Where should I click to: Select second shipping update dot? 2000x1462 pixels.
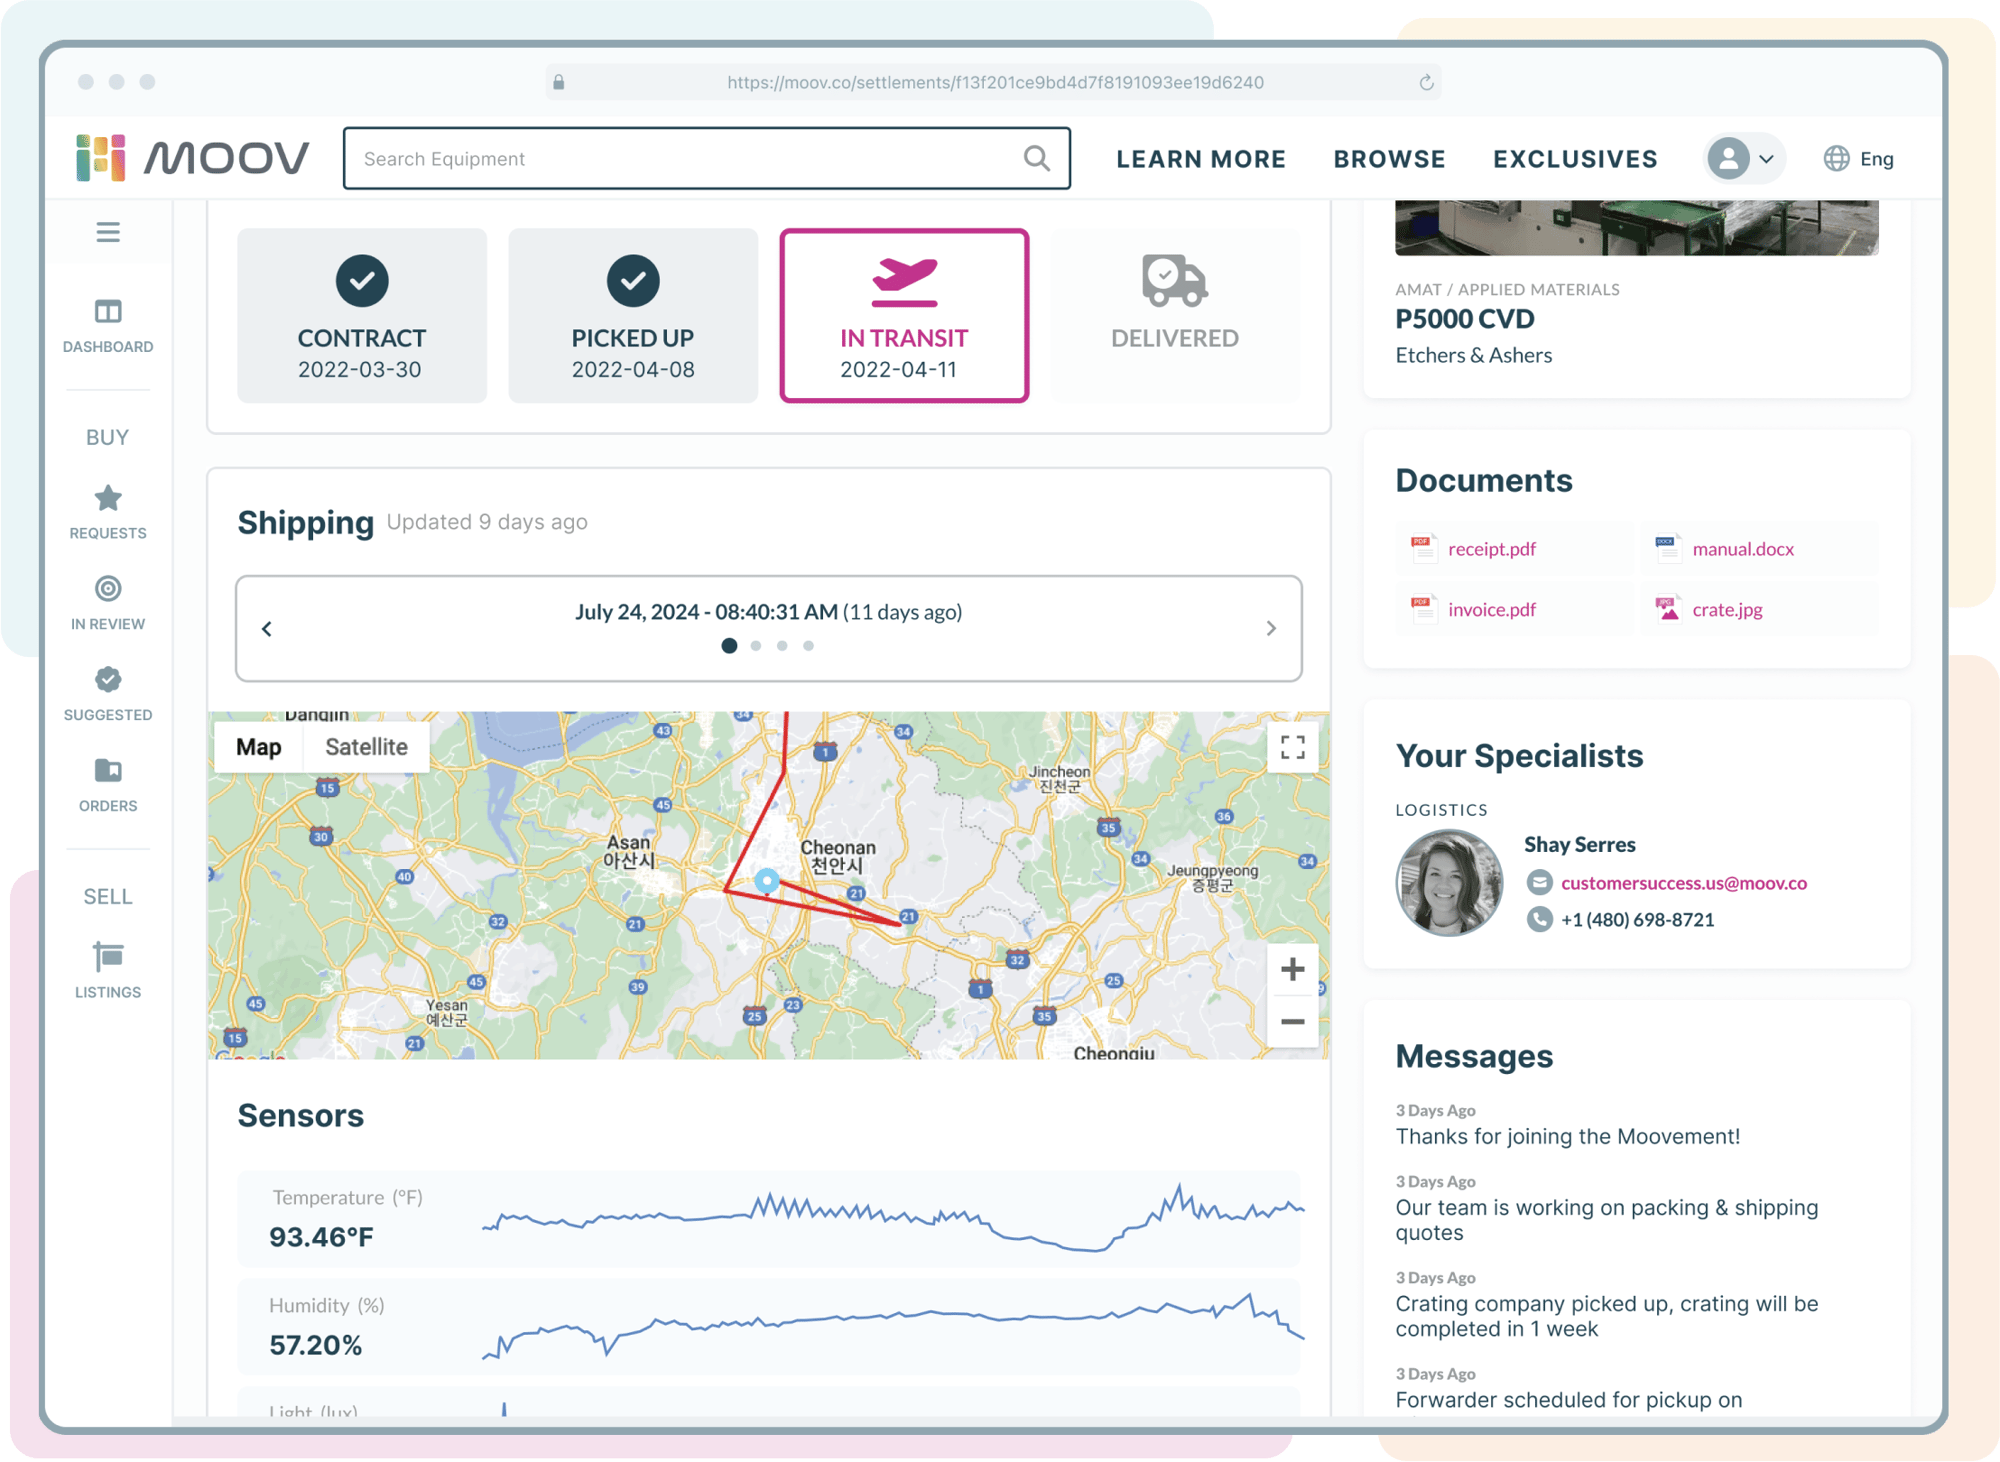(756, 646)
